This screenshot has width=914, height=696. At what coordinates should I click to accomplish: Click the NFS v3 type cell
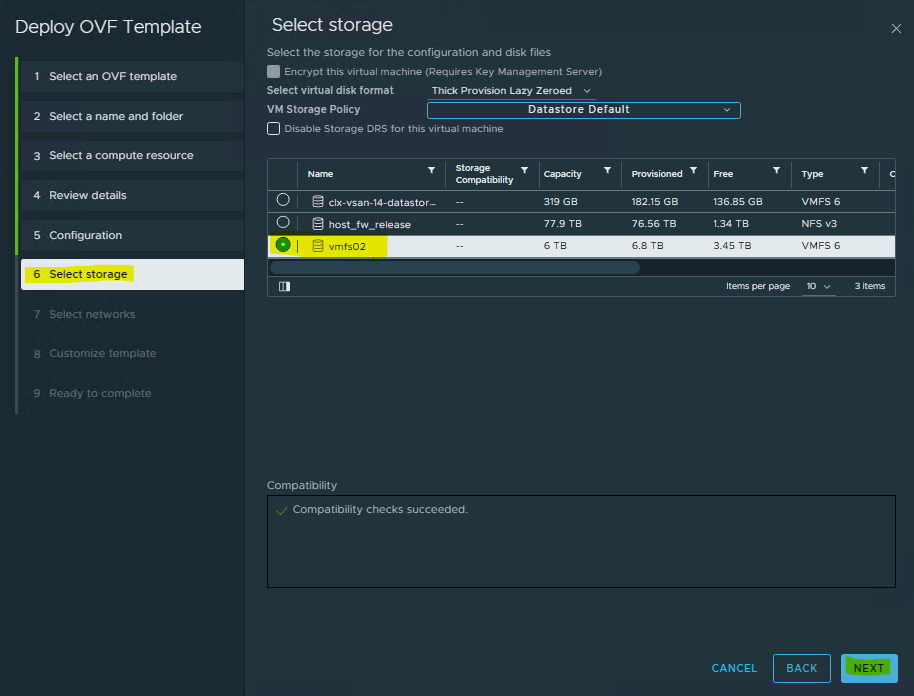819,224
